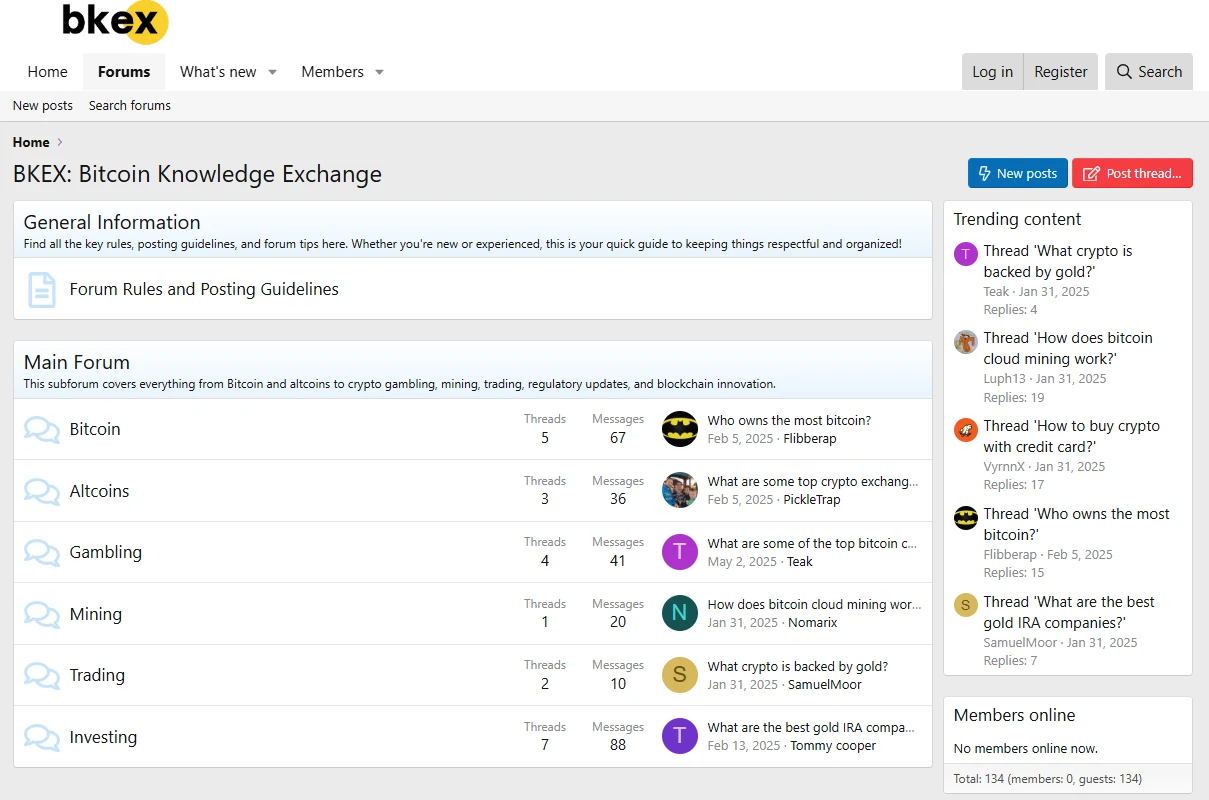
Task: Click Luph13's avatar in Trending content
Action: pyautogui.click(x=965, y=342)
